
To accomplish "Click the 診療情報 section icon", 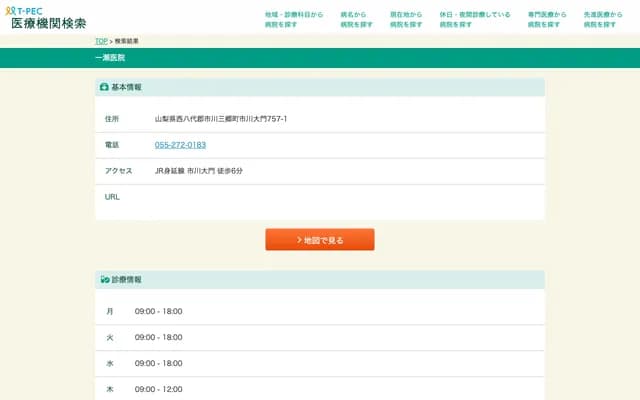I will click(x=104, y=280).
